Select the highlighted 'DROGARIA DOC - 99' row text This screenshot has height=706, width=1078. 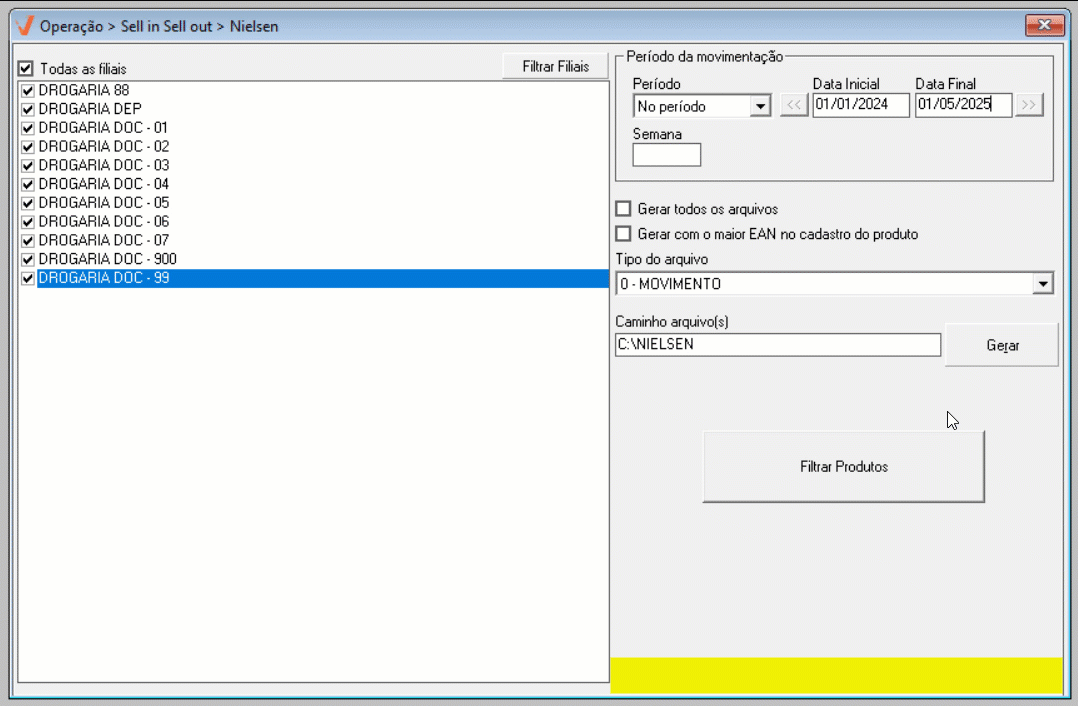(104, 278)
